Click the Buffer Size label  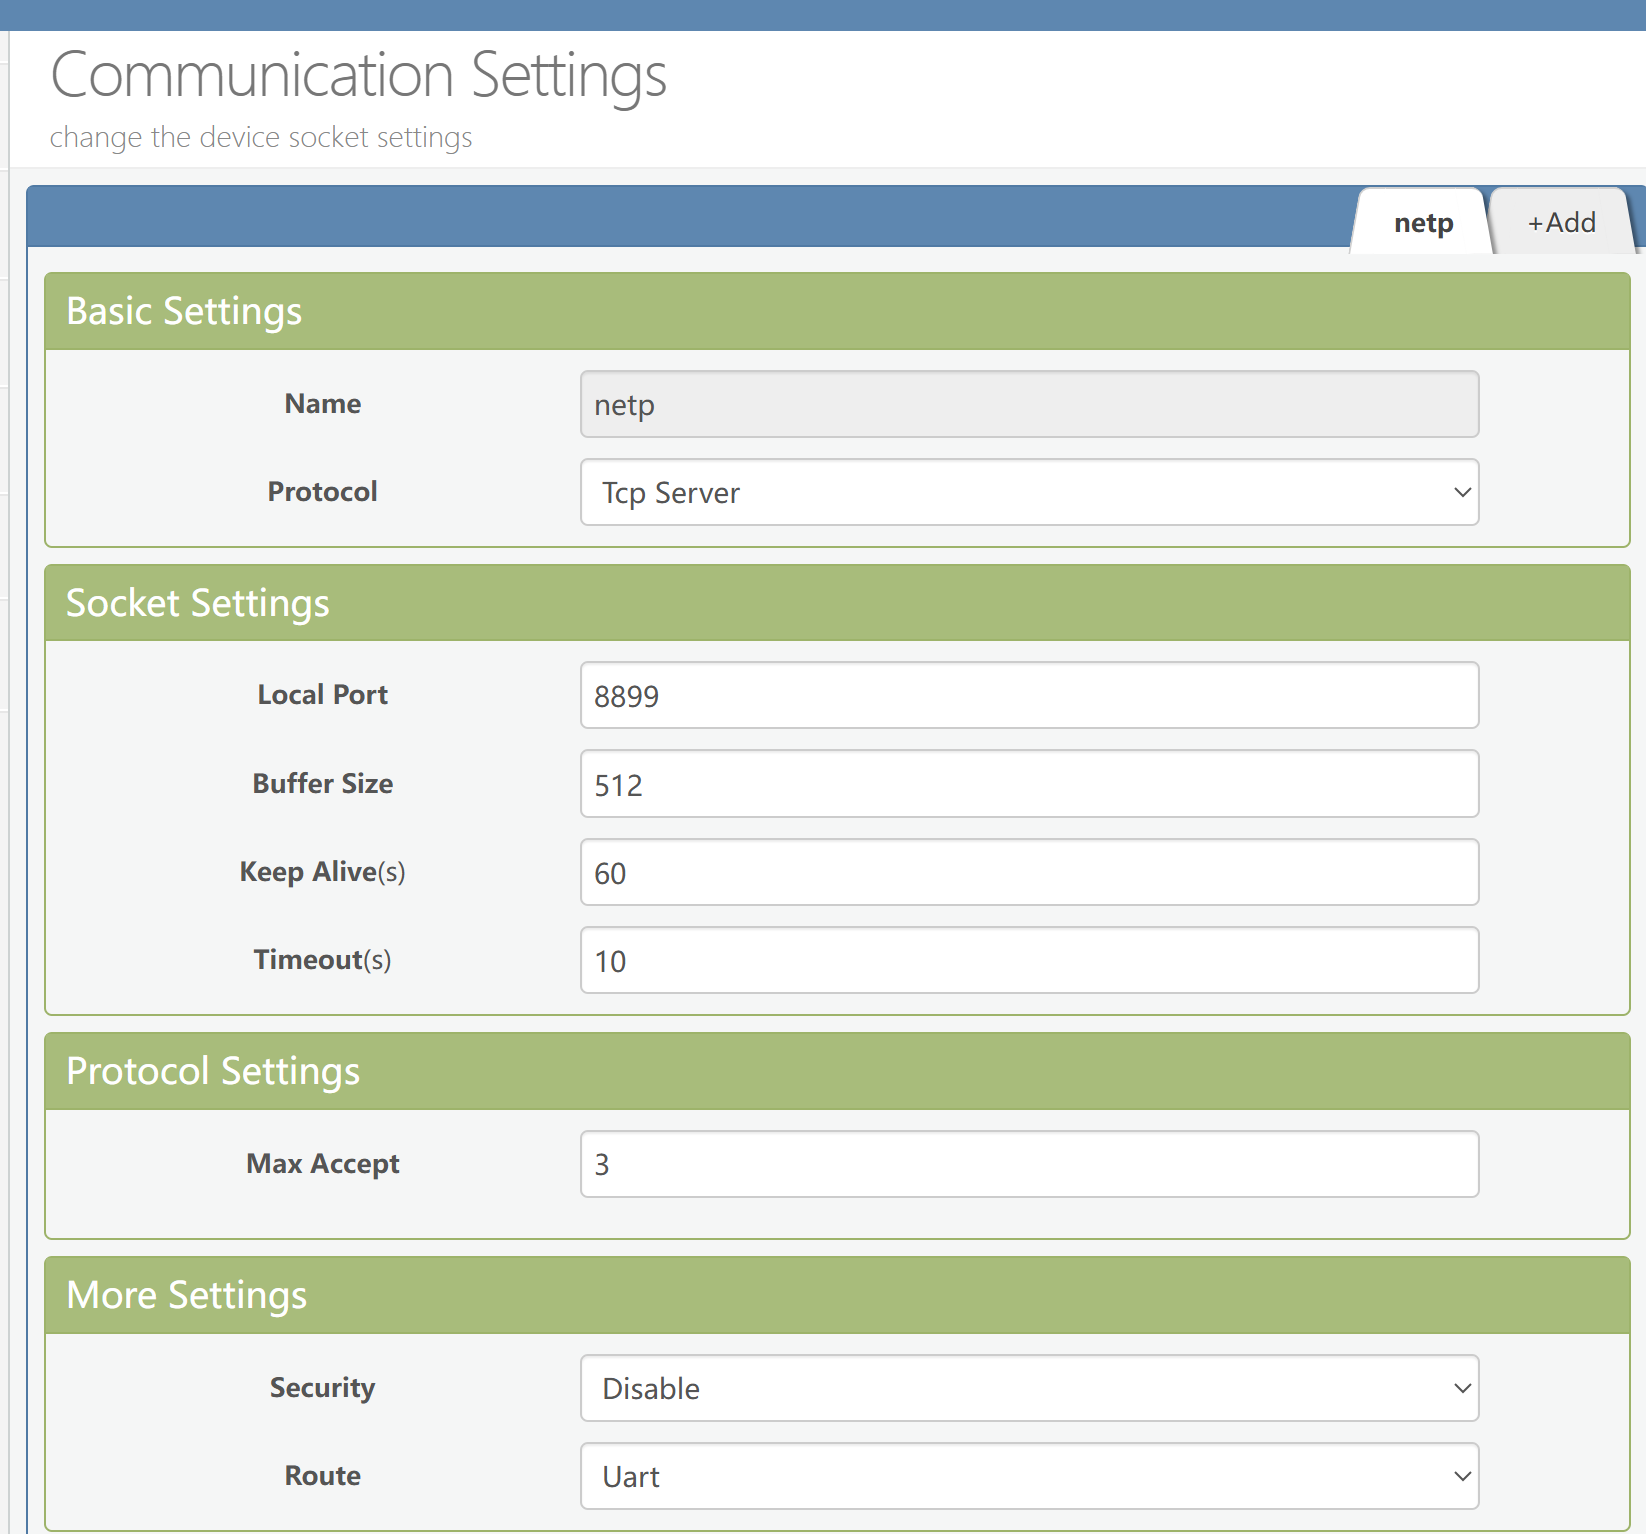(x=322, y=783)
